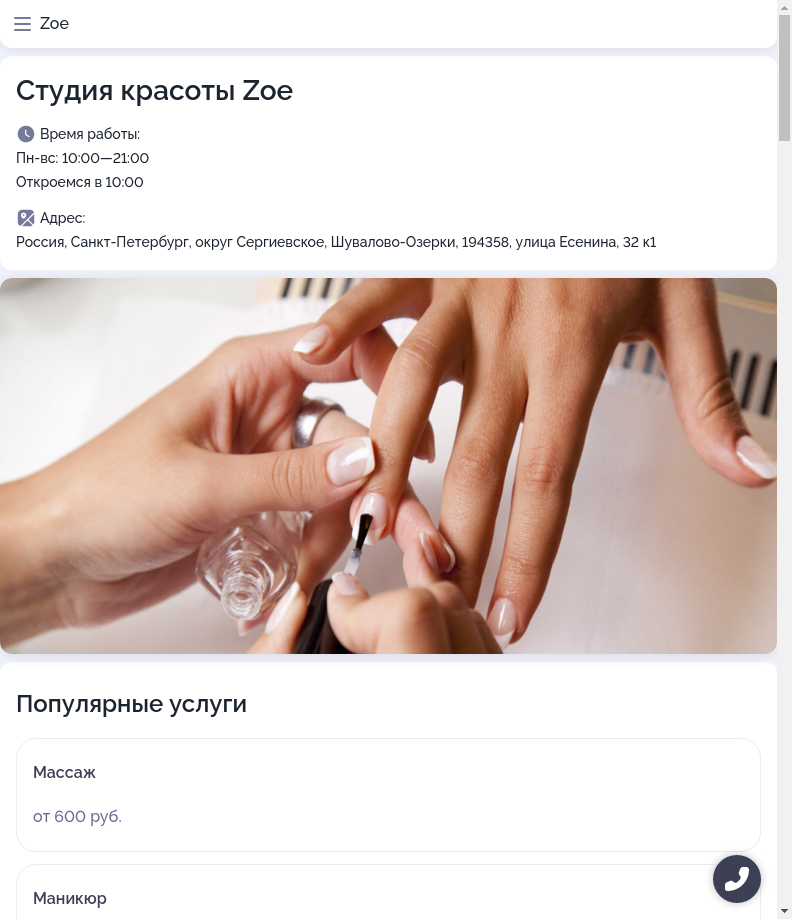The height and width of the screenshot is (919, 792).
Task: Click the scrollbar up arrow
Action: click(784, 7)
